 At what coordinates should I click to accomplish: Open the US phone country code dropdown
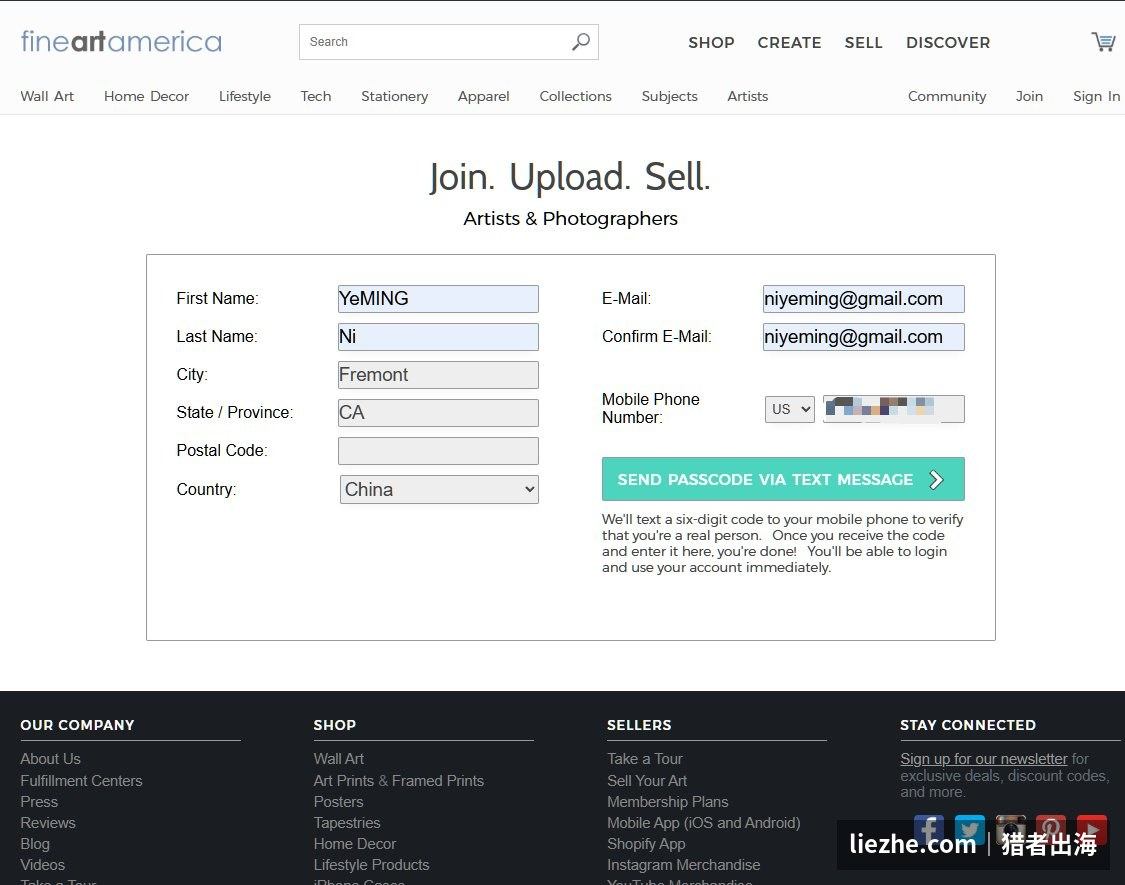(x=789, y=409)
